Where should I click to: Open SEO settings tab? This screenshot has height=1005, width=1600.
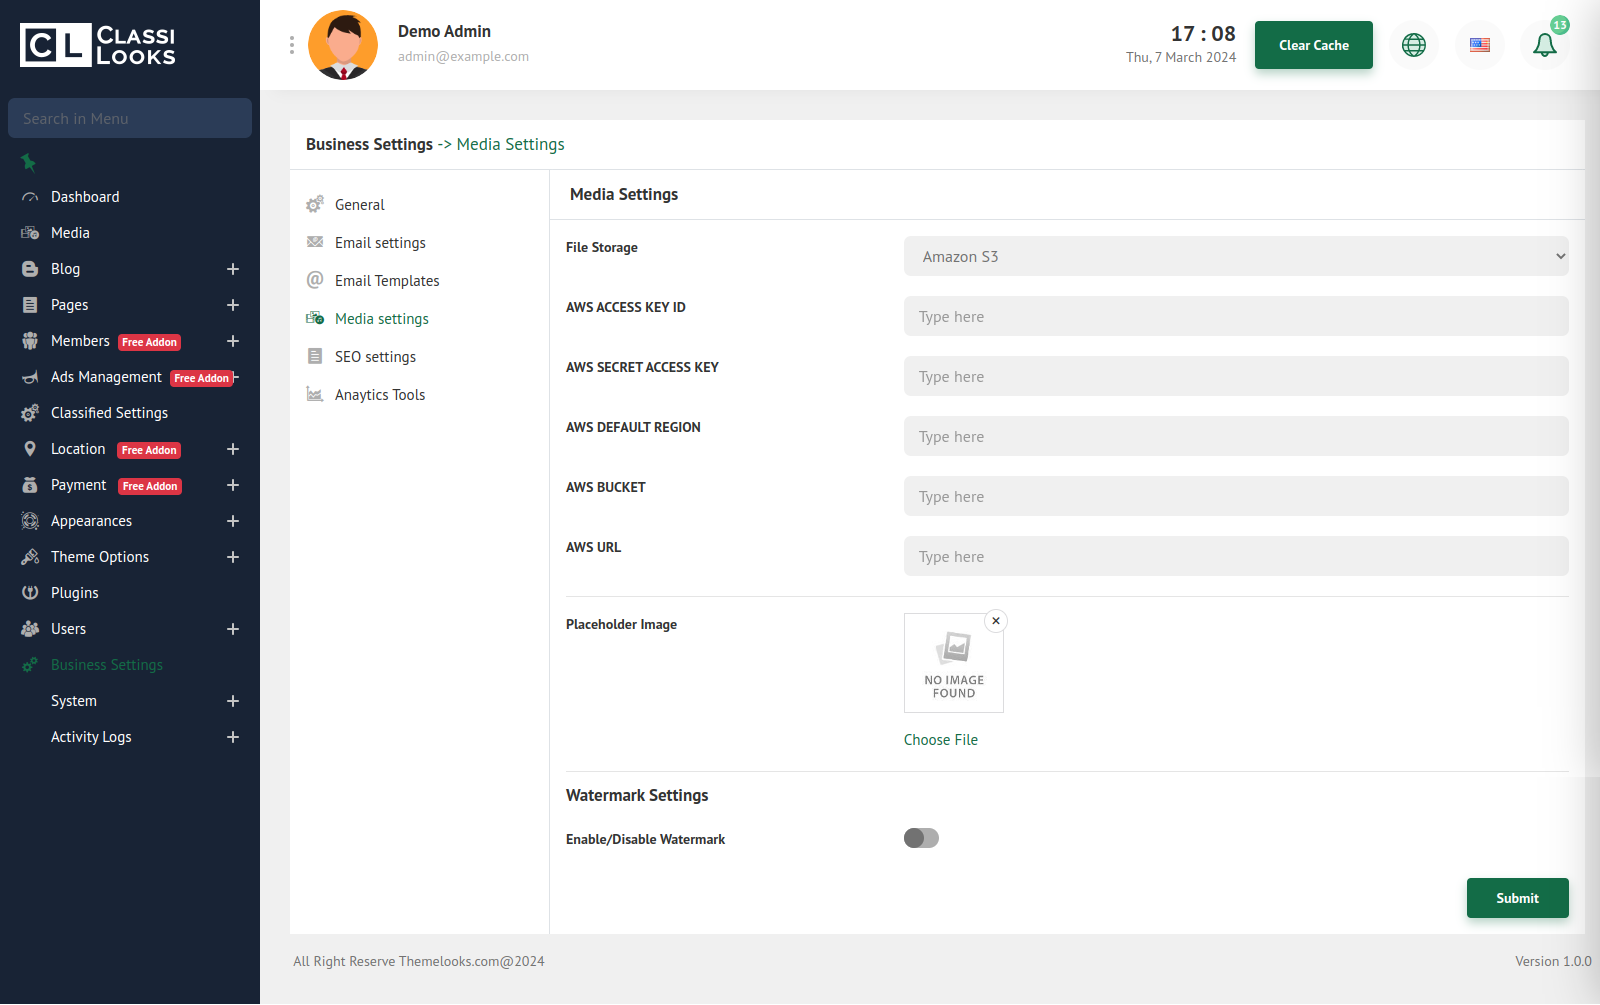[x=375, y=357]
